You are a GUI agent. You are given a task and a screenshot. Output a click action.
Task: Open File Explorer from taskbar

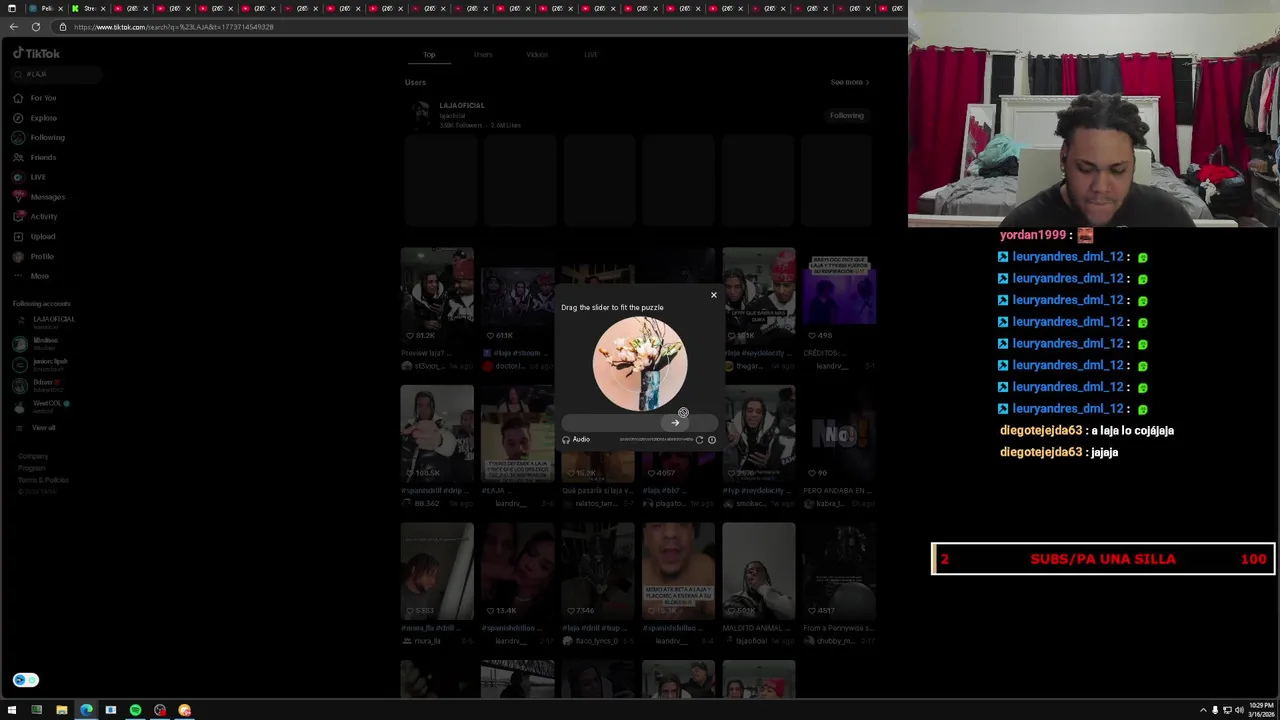61,710
